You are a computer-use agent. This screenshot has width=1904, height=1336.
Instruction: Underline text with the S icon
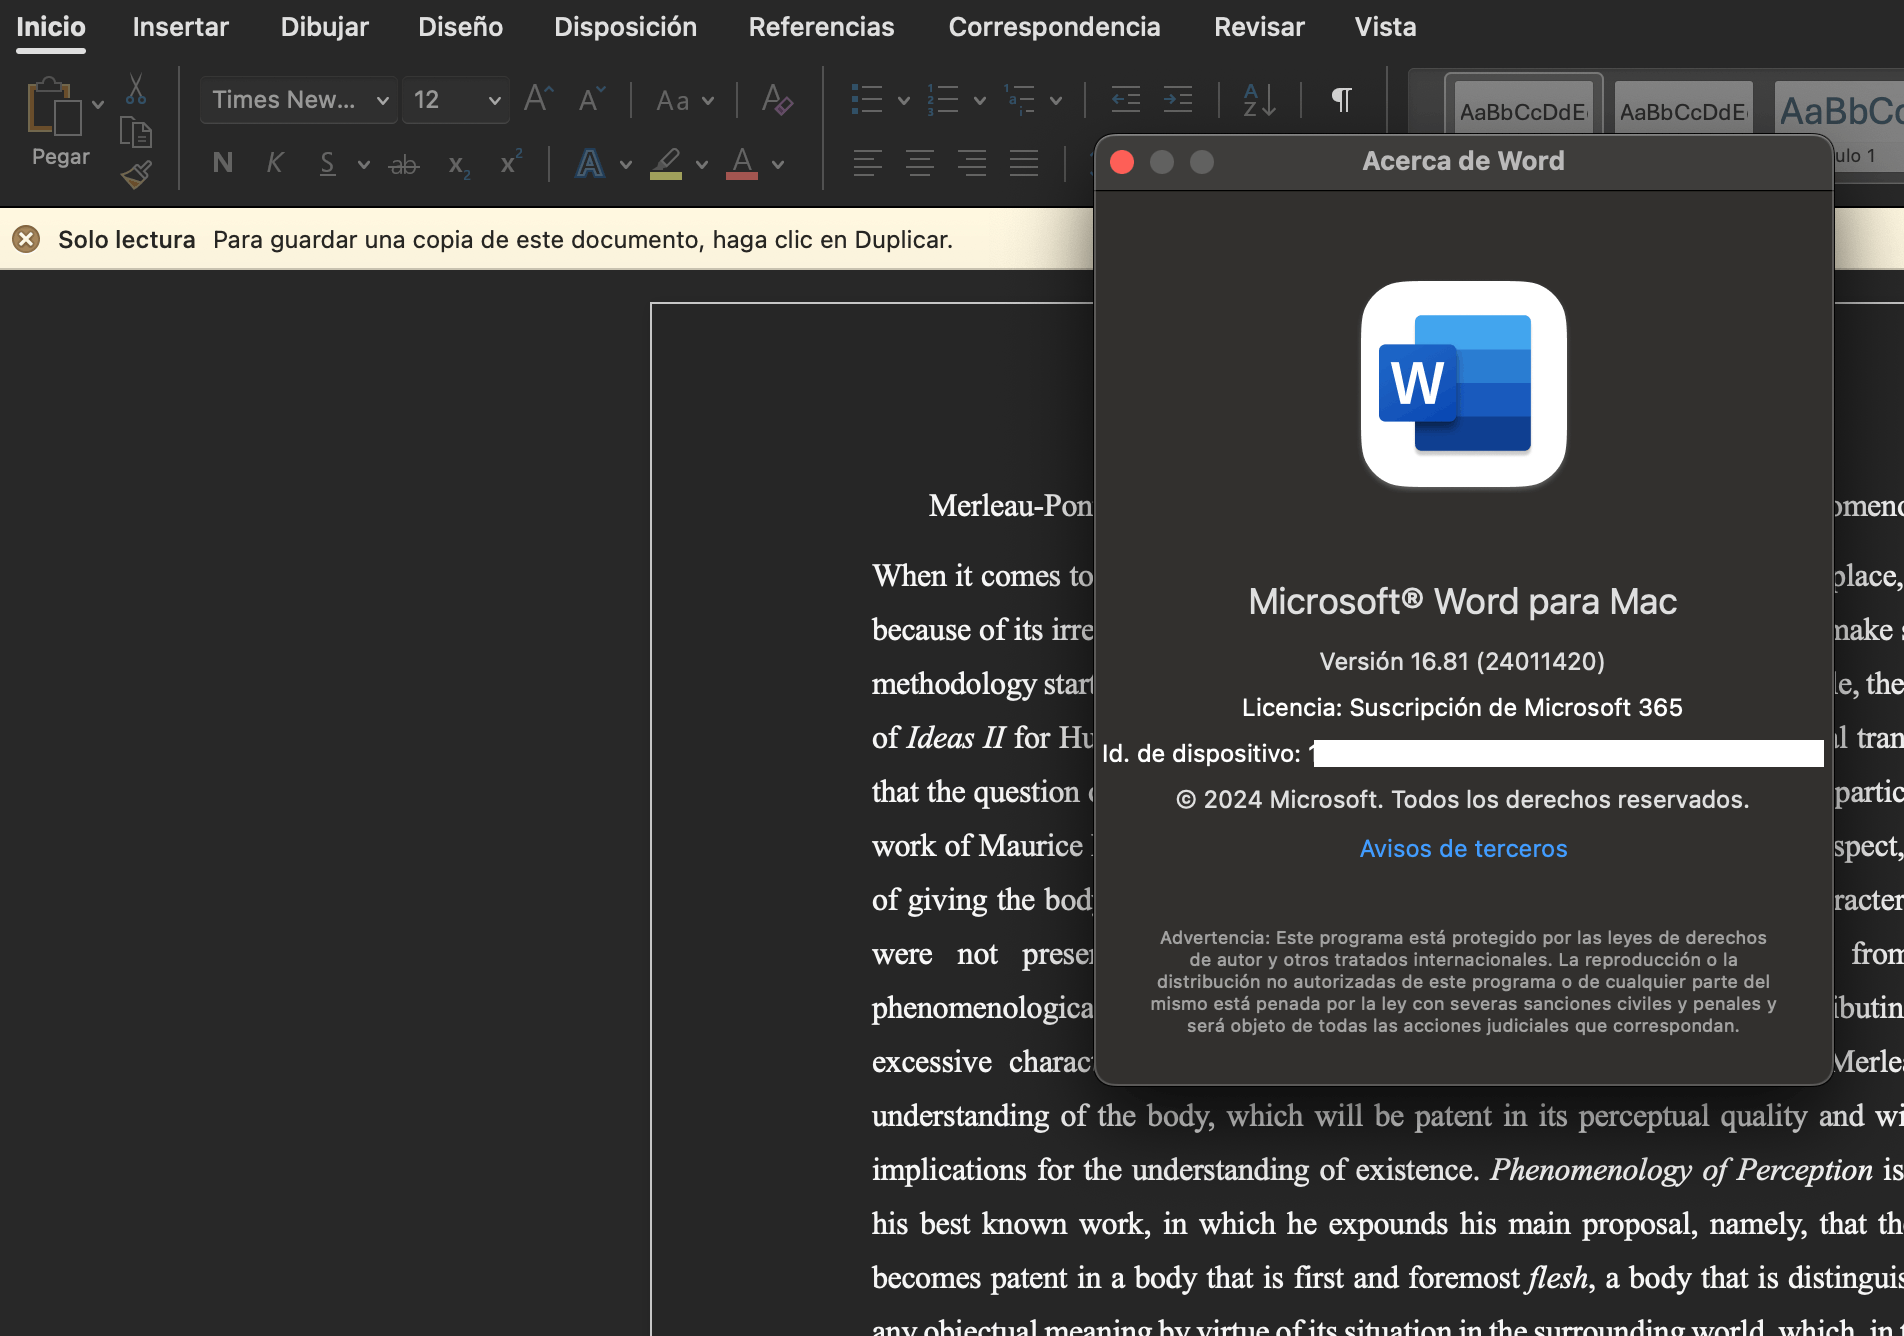[327, 163]
